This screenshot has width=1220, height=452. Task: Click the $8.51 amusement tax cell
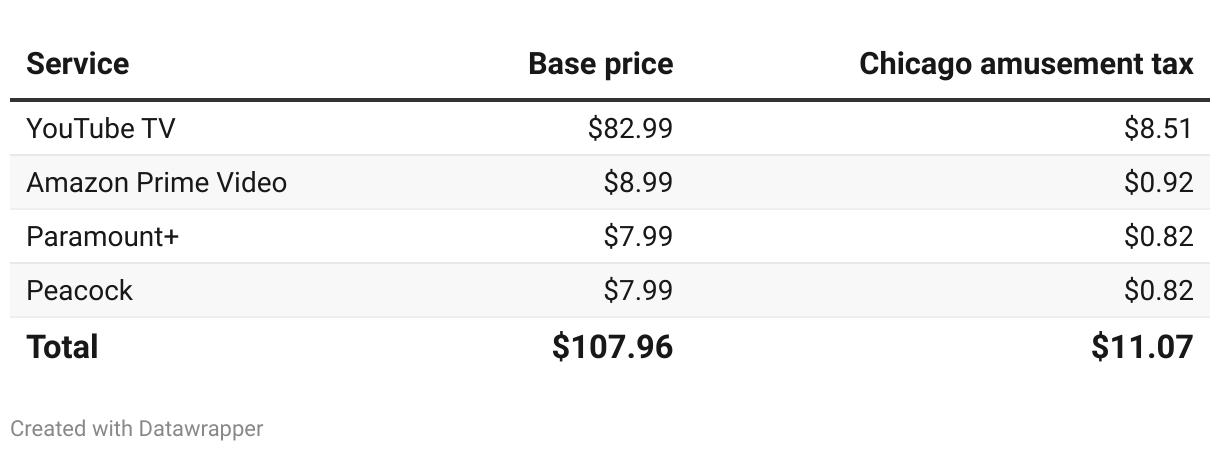(1158, 128)
